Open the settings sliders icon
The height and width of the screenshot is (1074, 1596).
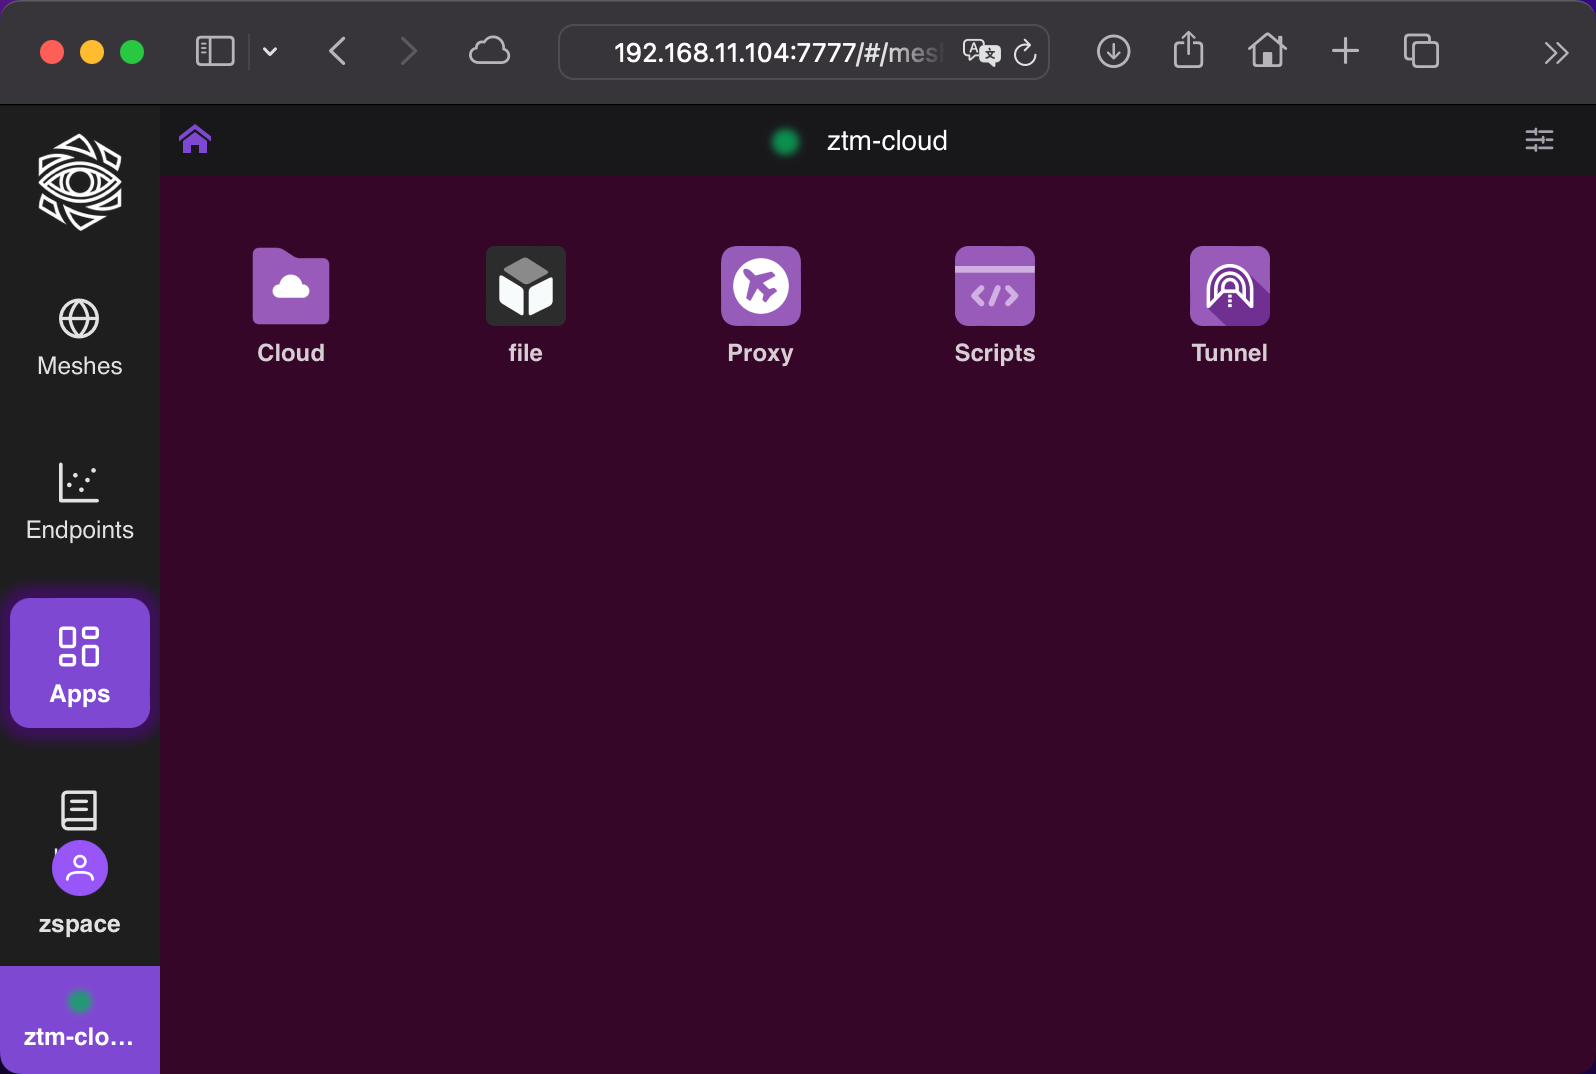(1539, 140)
